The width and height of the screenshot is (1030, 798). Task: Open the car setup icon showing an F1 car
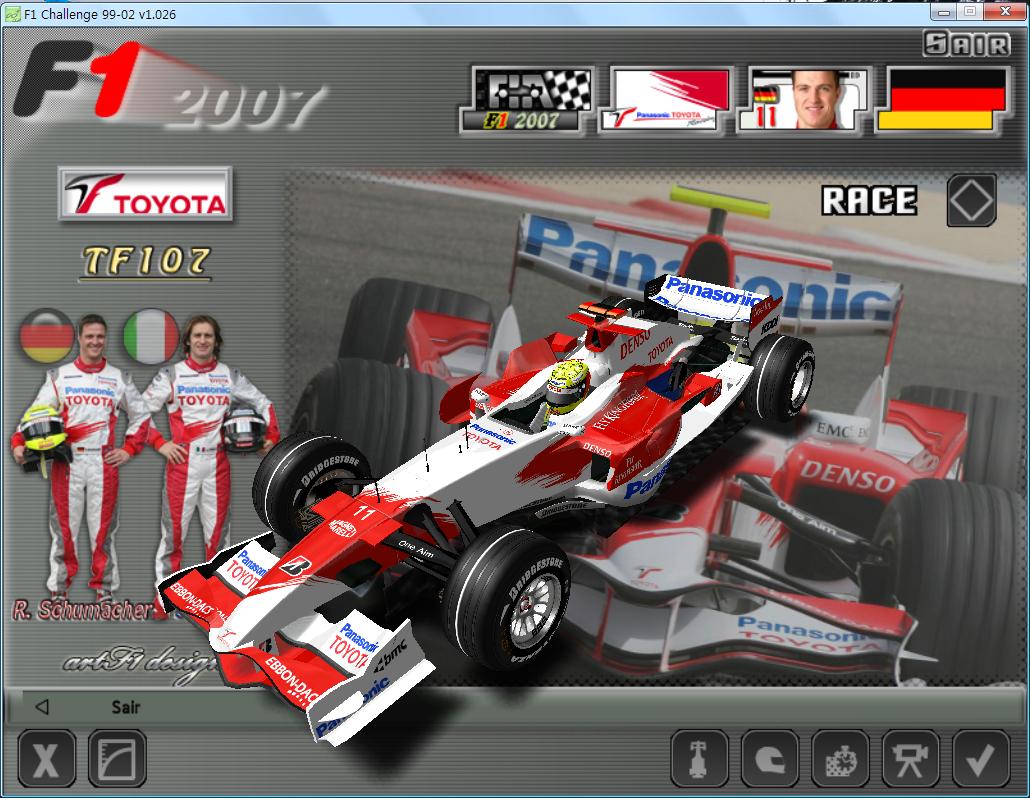[700, 759]
